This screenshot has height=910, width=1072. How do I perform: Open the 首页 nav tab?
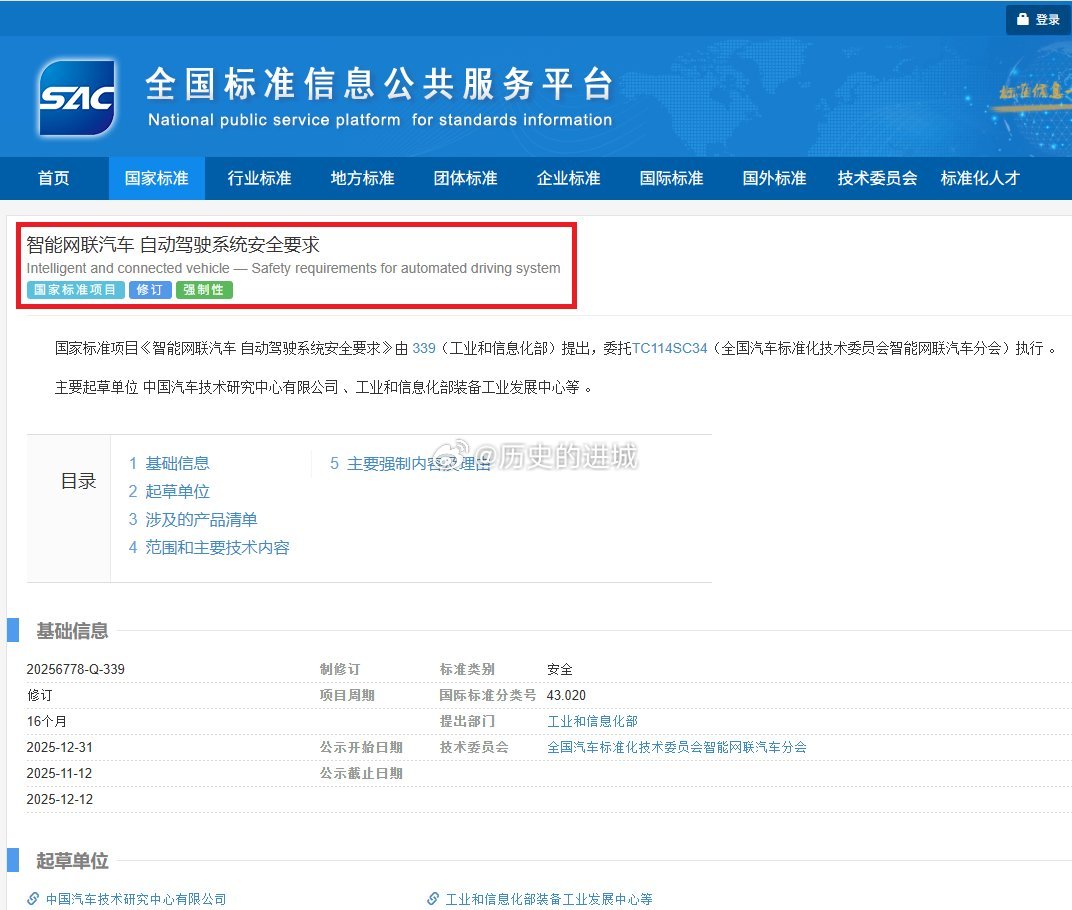(54, 178)
